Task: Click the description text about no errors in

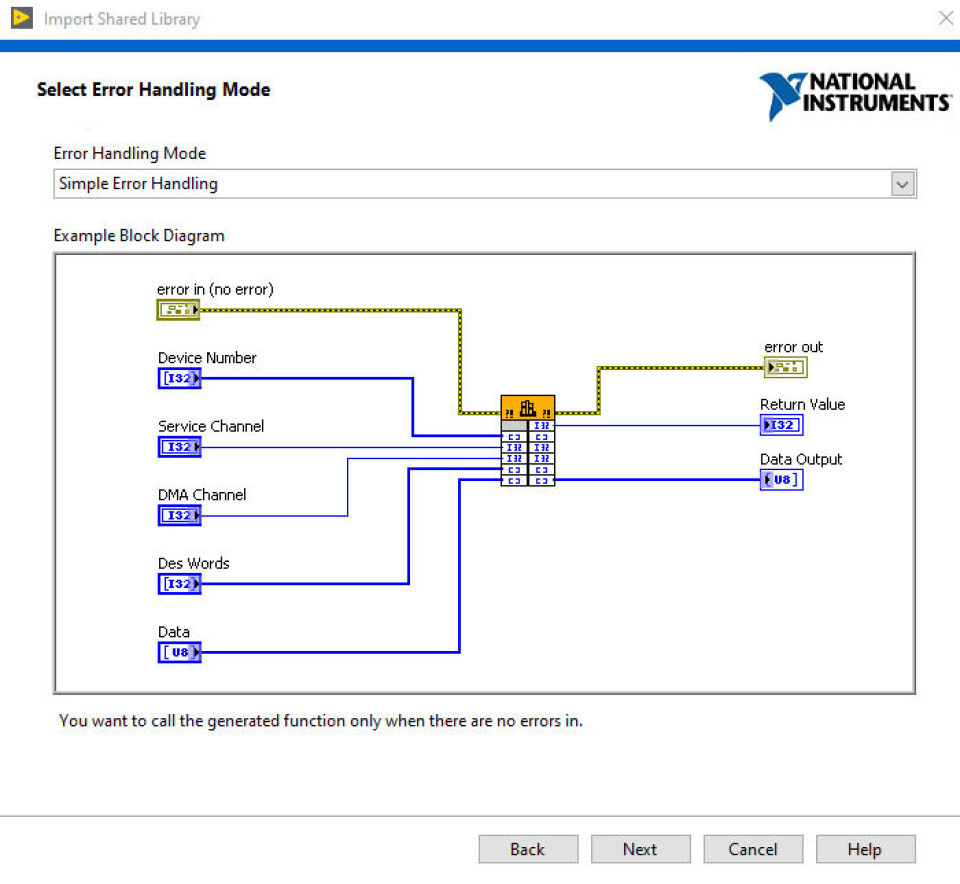Action: pos(321,721)
